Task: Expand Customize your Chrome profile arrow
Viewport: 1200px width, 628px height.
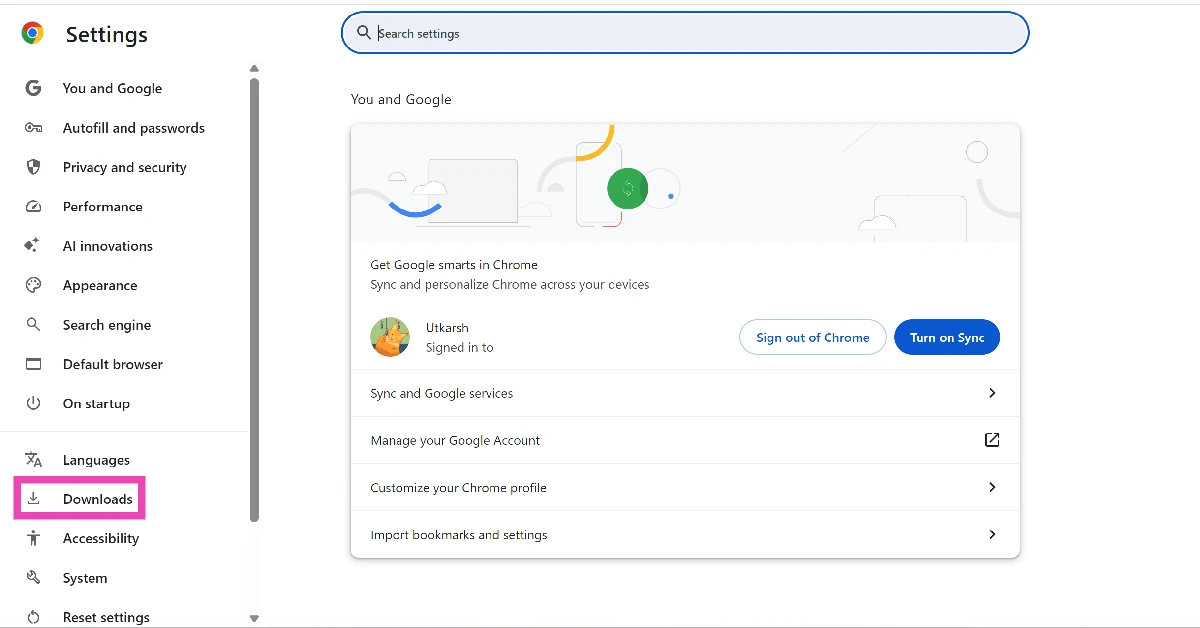Action: (991, 487)
